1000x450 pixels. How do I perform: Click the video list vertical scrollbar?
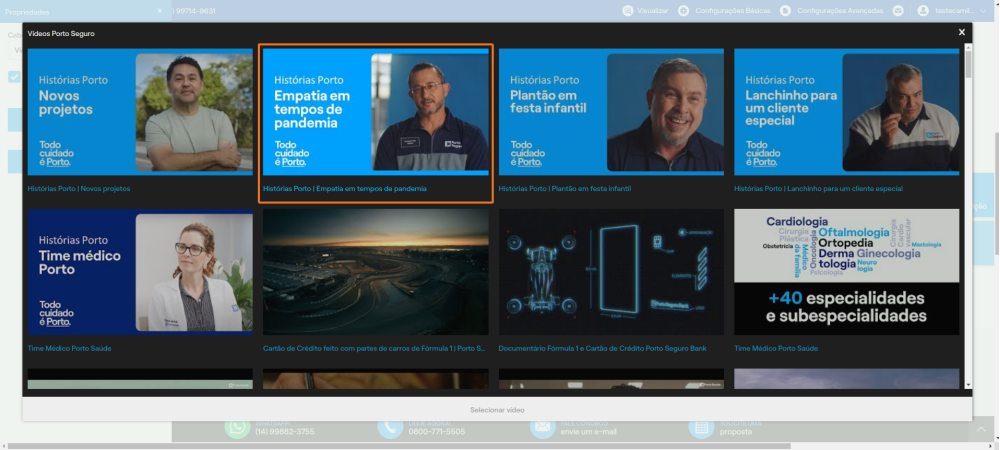tap(968, 217)
